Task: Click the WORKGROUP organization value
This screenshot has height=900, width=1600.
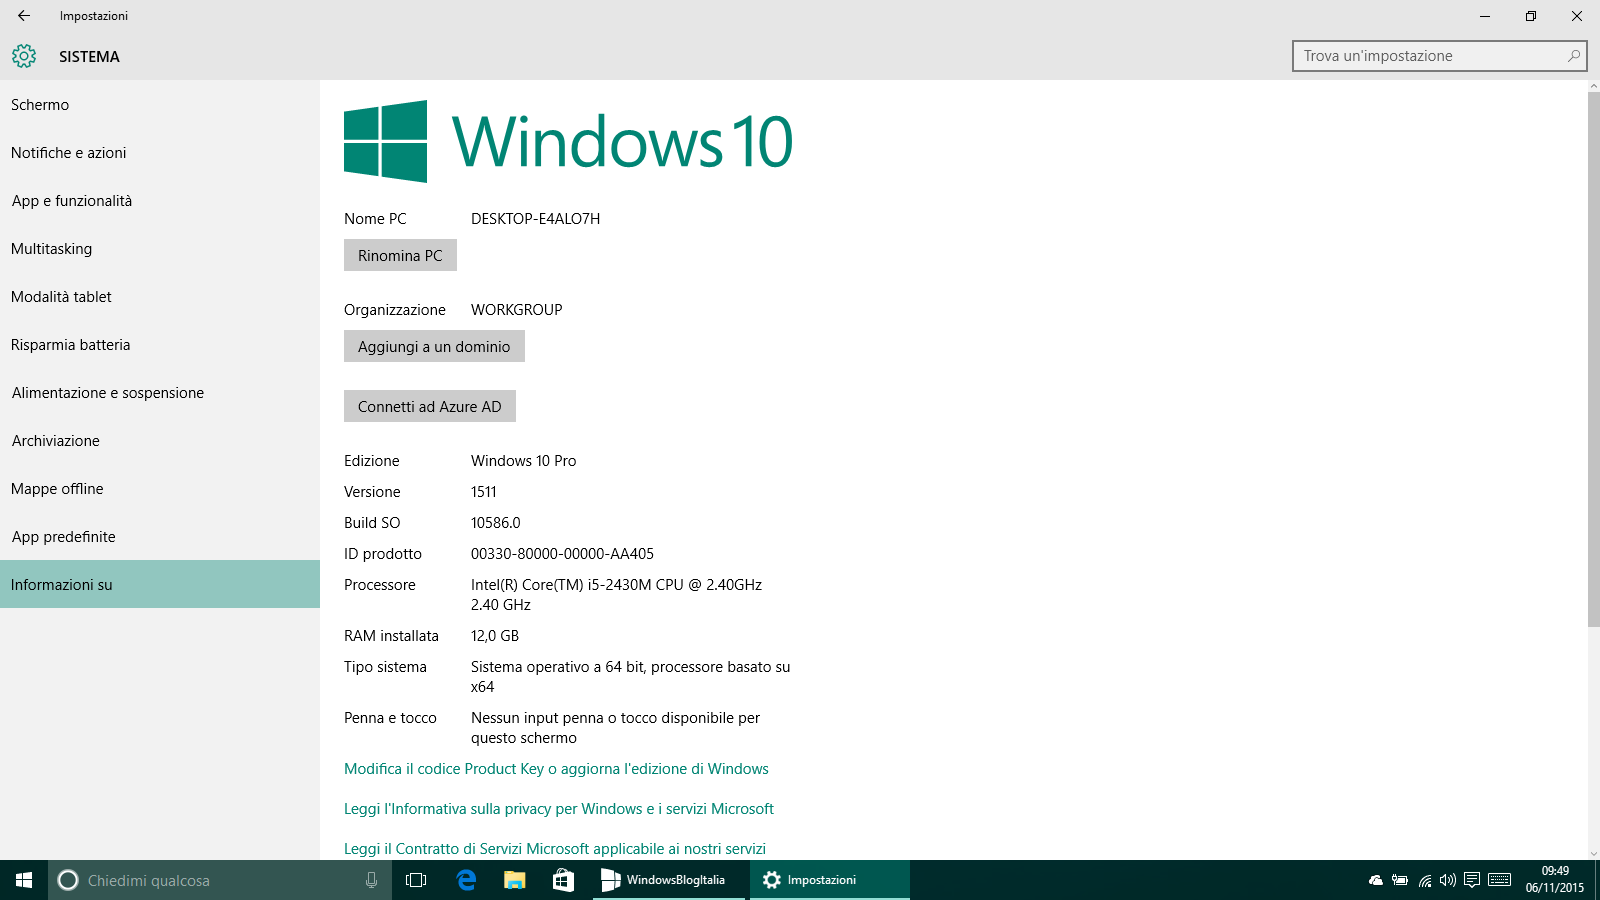Action: coord(517,310)
